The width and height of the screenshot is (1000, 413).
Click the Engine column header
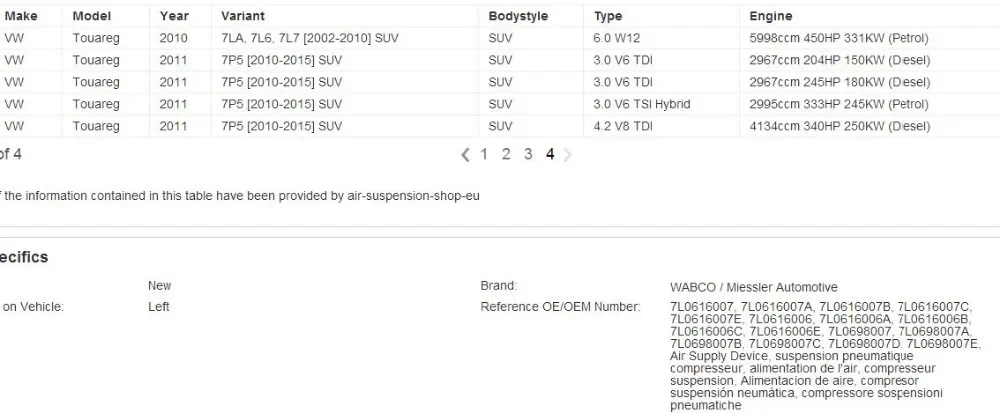770,16
